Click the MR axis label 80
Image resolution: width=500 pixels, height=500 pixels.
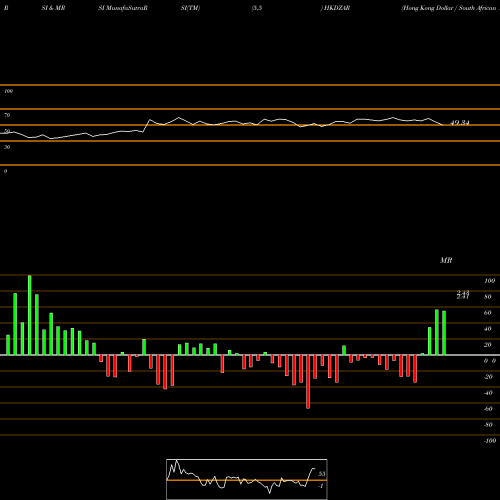[x=488, y=297]
